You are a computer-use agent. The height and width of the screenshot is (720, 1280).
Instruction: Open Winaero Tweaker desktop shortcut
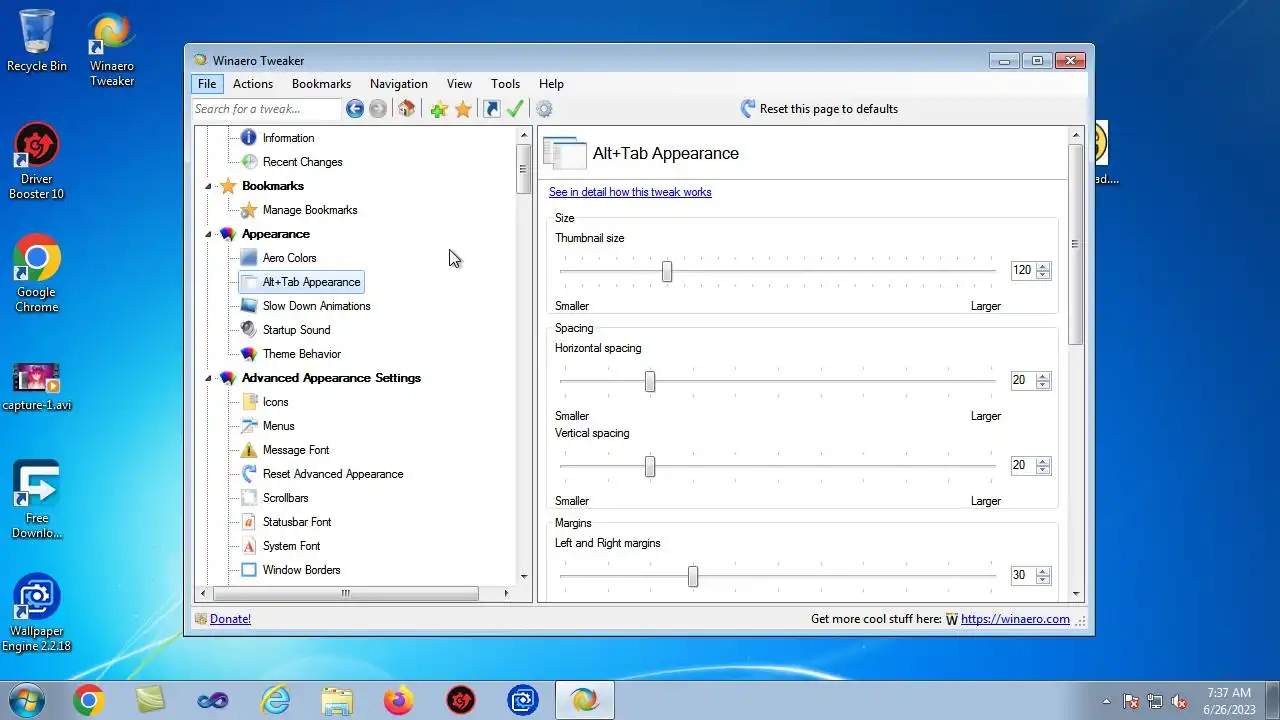click(x=112, y=49)
